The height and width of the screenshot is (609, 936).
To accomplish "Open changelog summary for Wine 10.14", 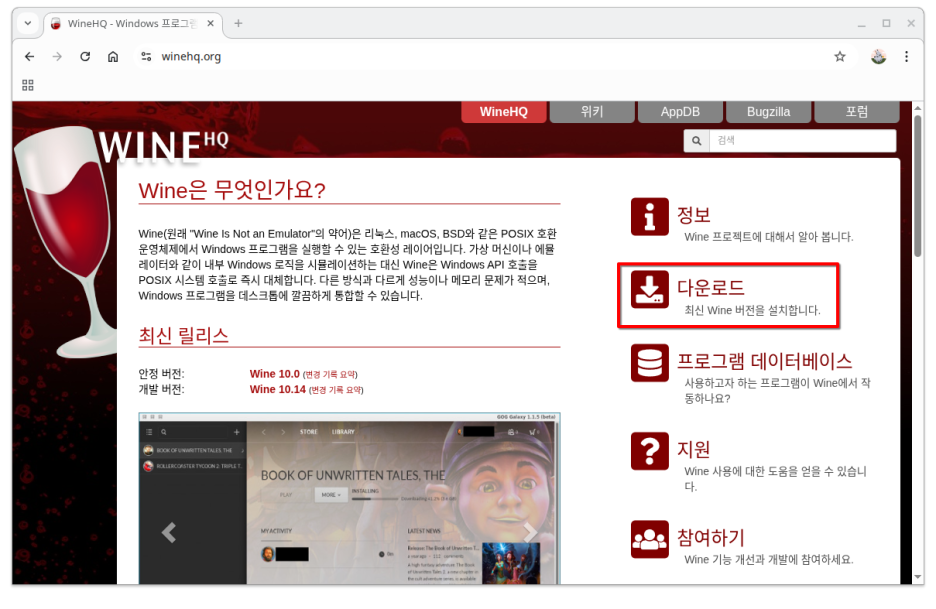I will click(x=336, y=390).
